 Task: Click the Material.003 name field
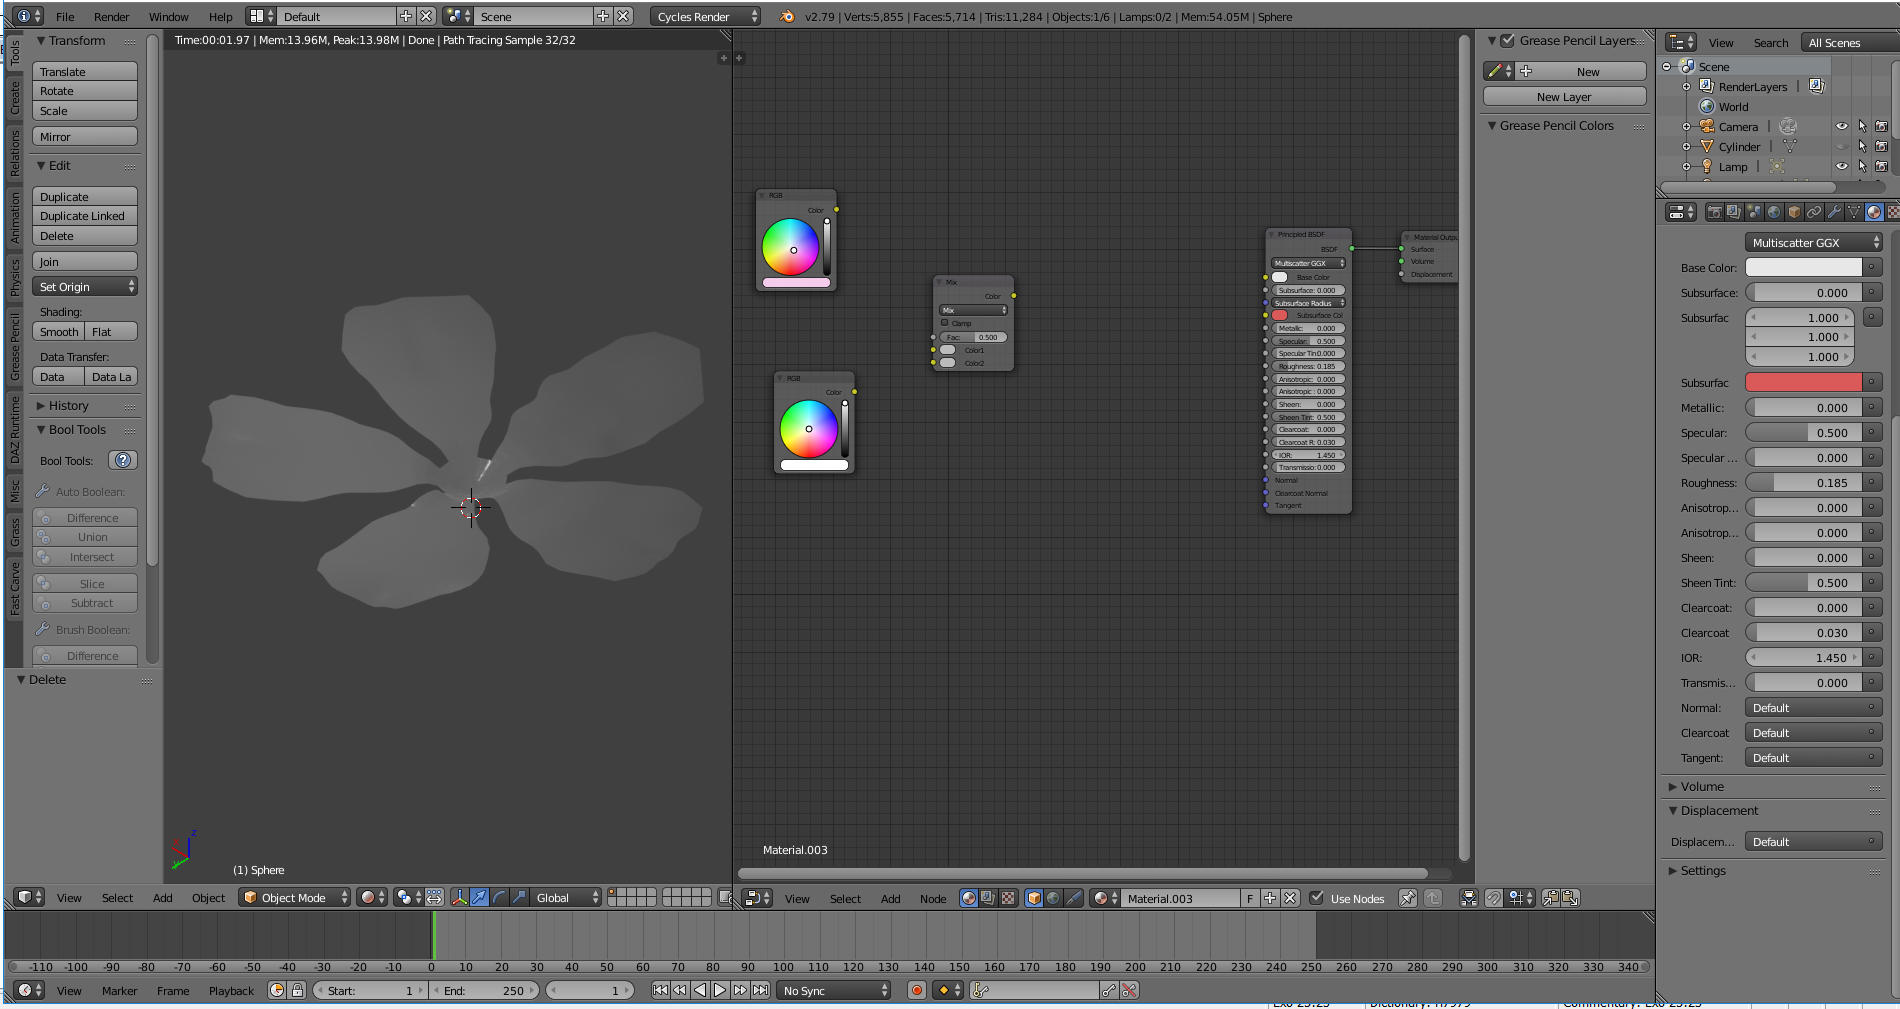(x=1179, y=898)
